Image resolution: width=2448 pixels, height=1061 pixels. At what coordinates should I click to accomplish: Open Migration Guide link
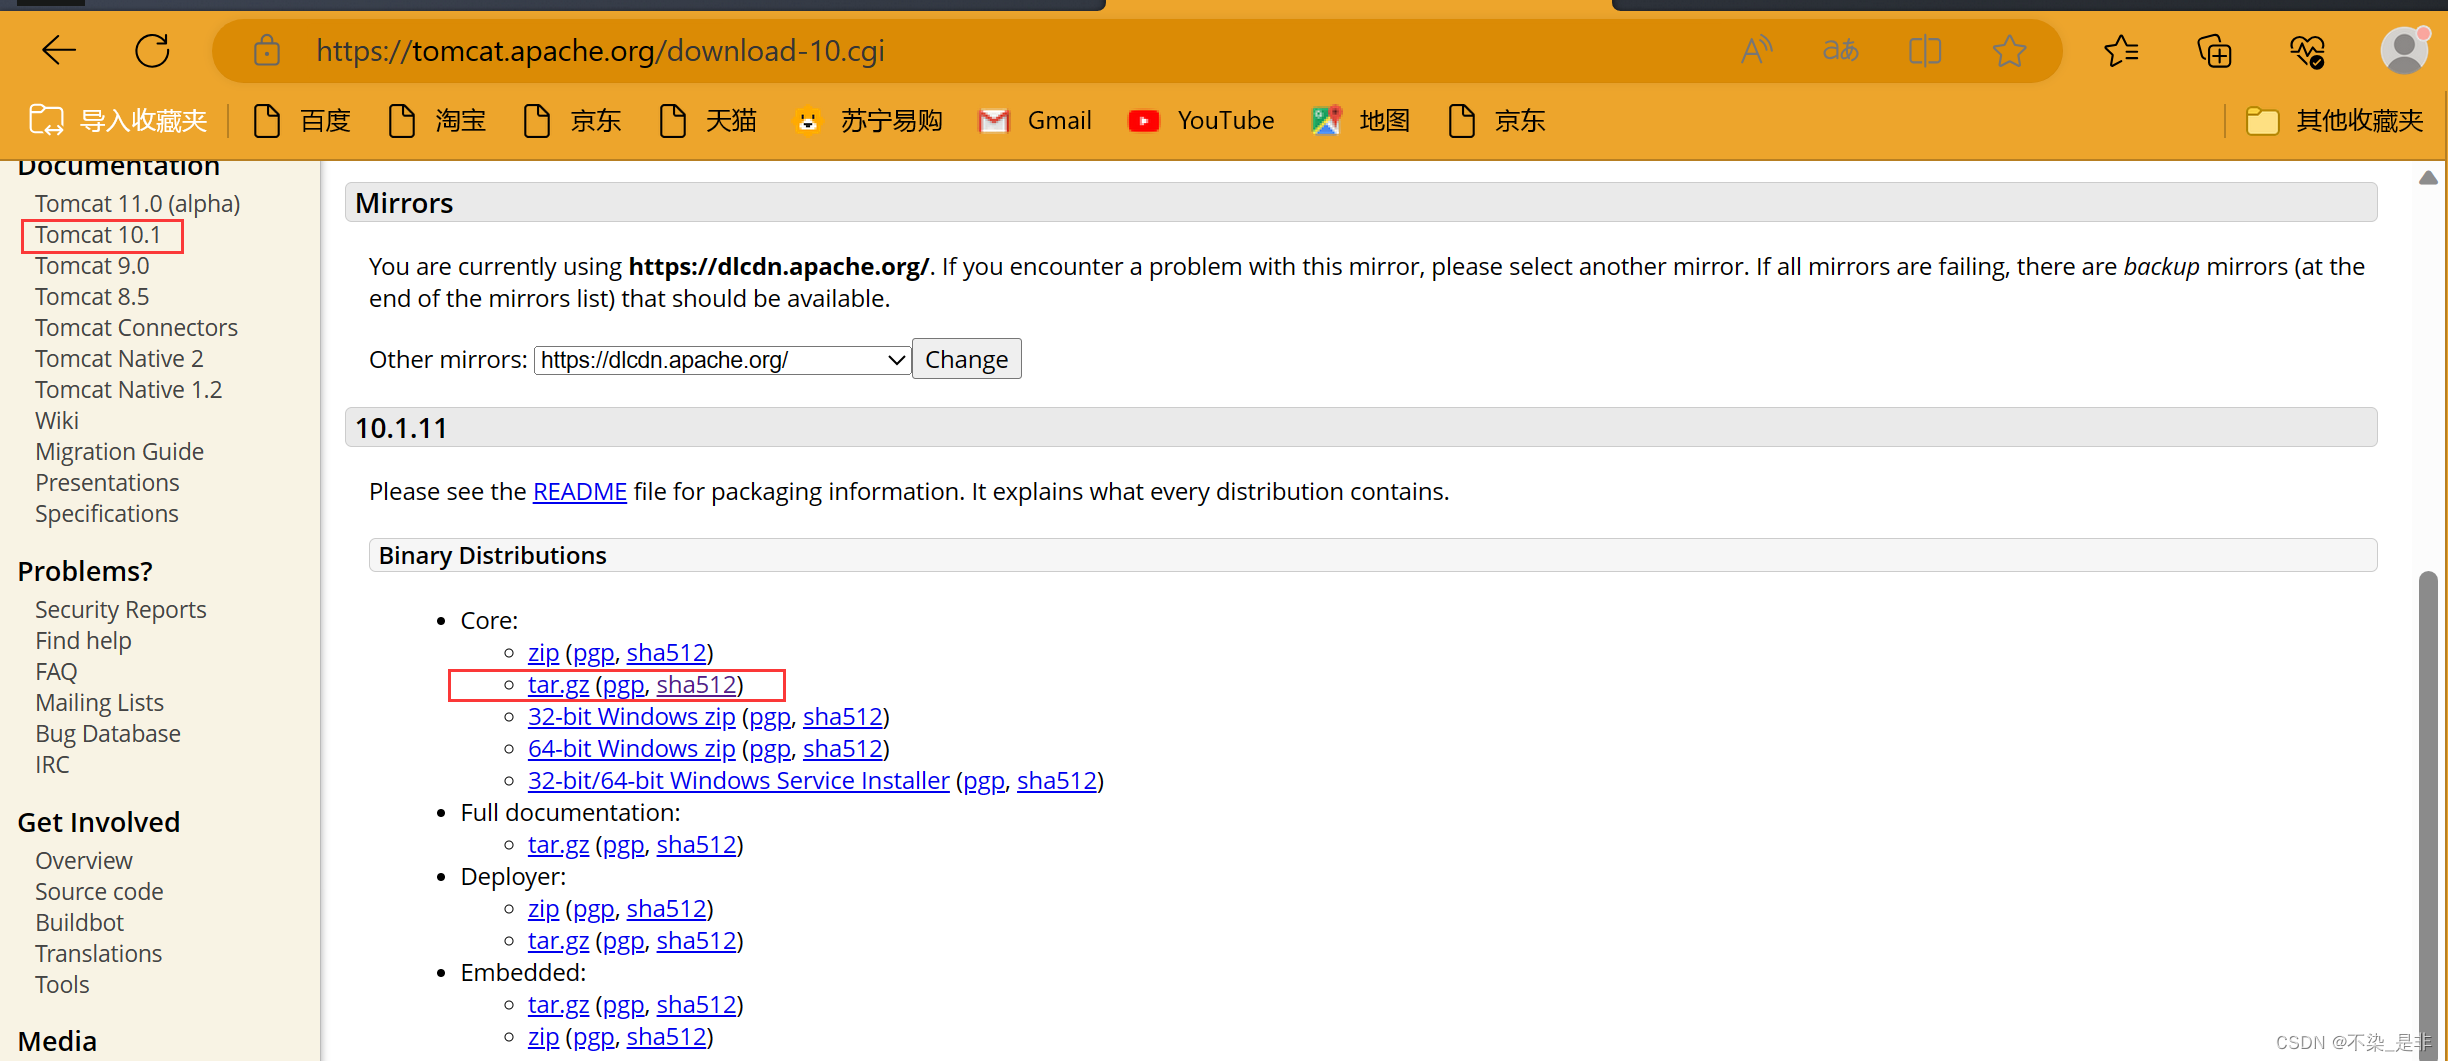[119, 452]
